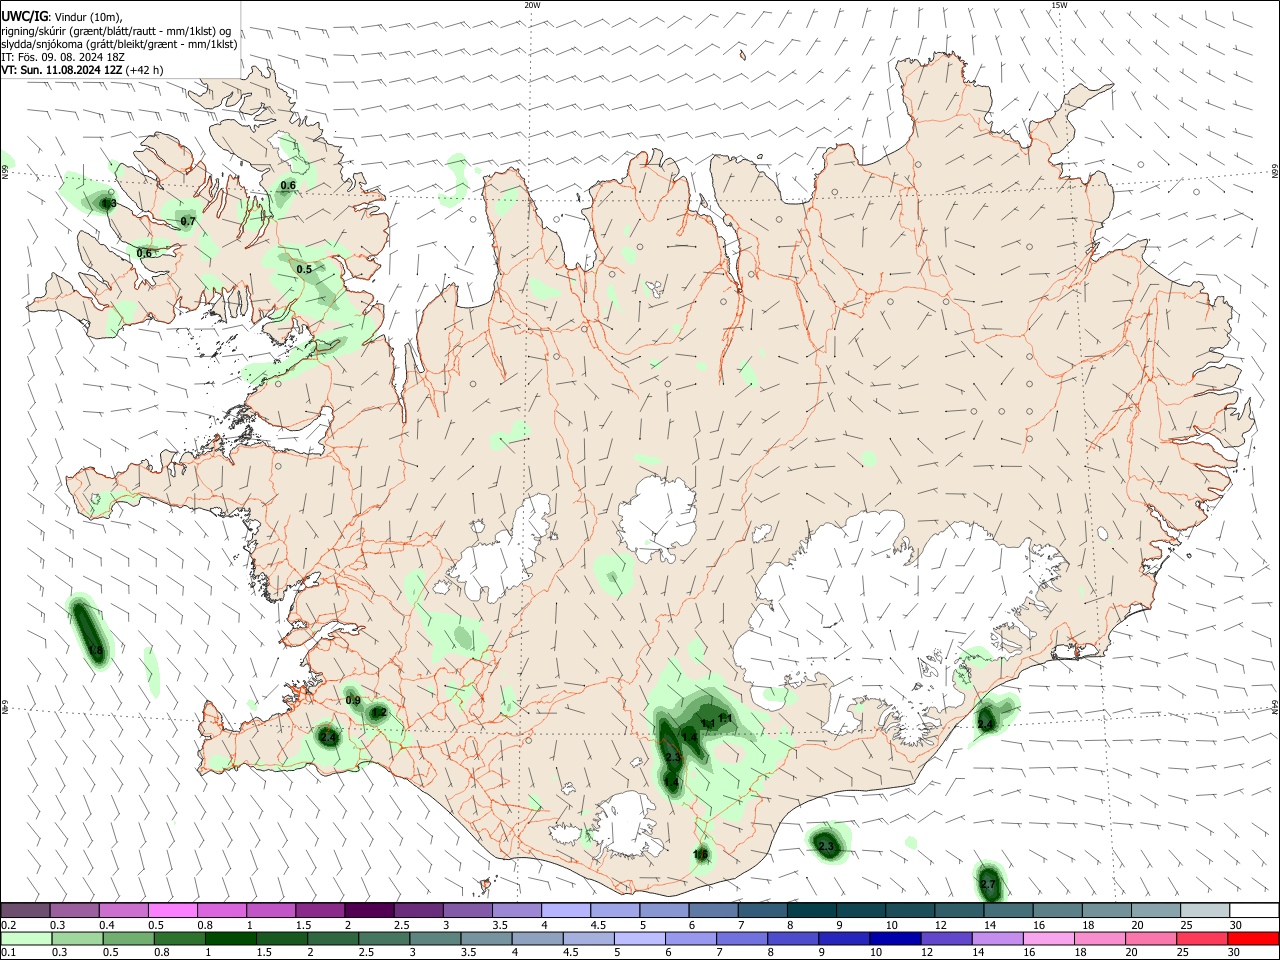
Task: Click the navy blue lower legend swatch between 10 and 12
Action: pos(894,938)
